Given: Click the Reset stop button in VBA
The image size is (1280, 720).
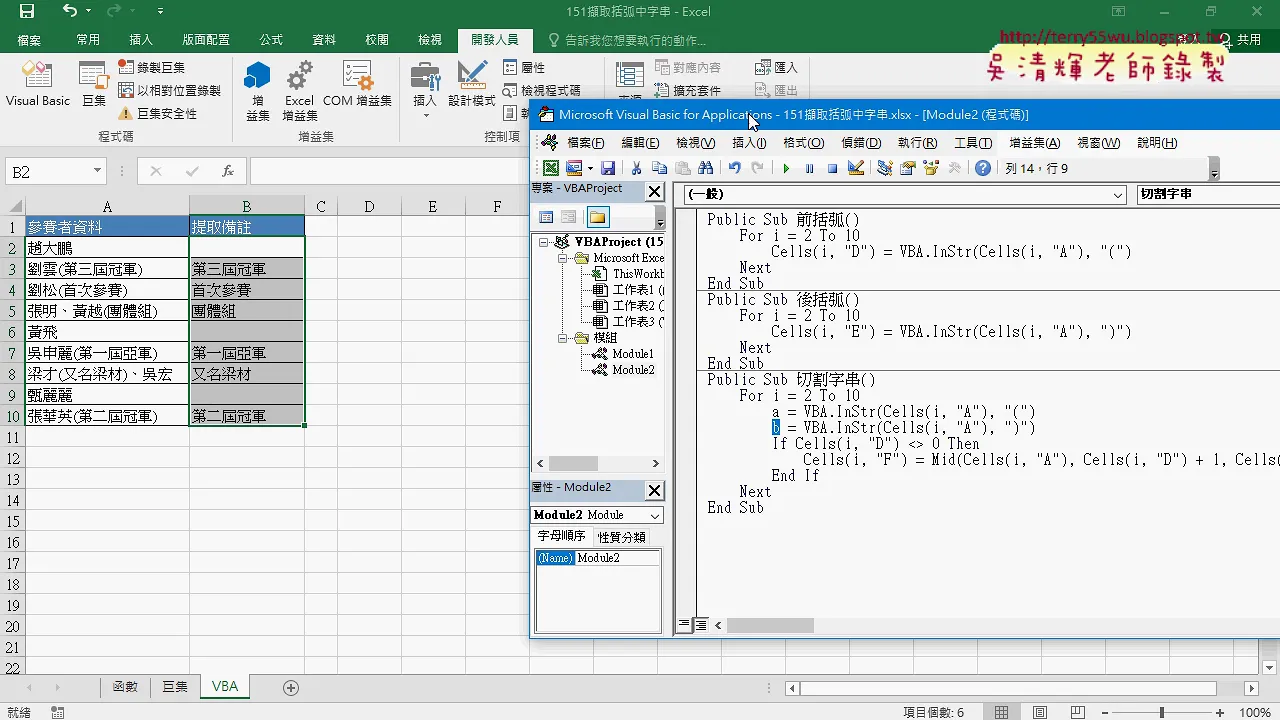Looking at the screenshot, I should 832,168.
